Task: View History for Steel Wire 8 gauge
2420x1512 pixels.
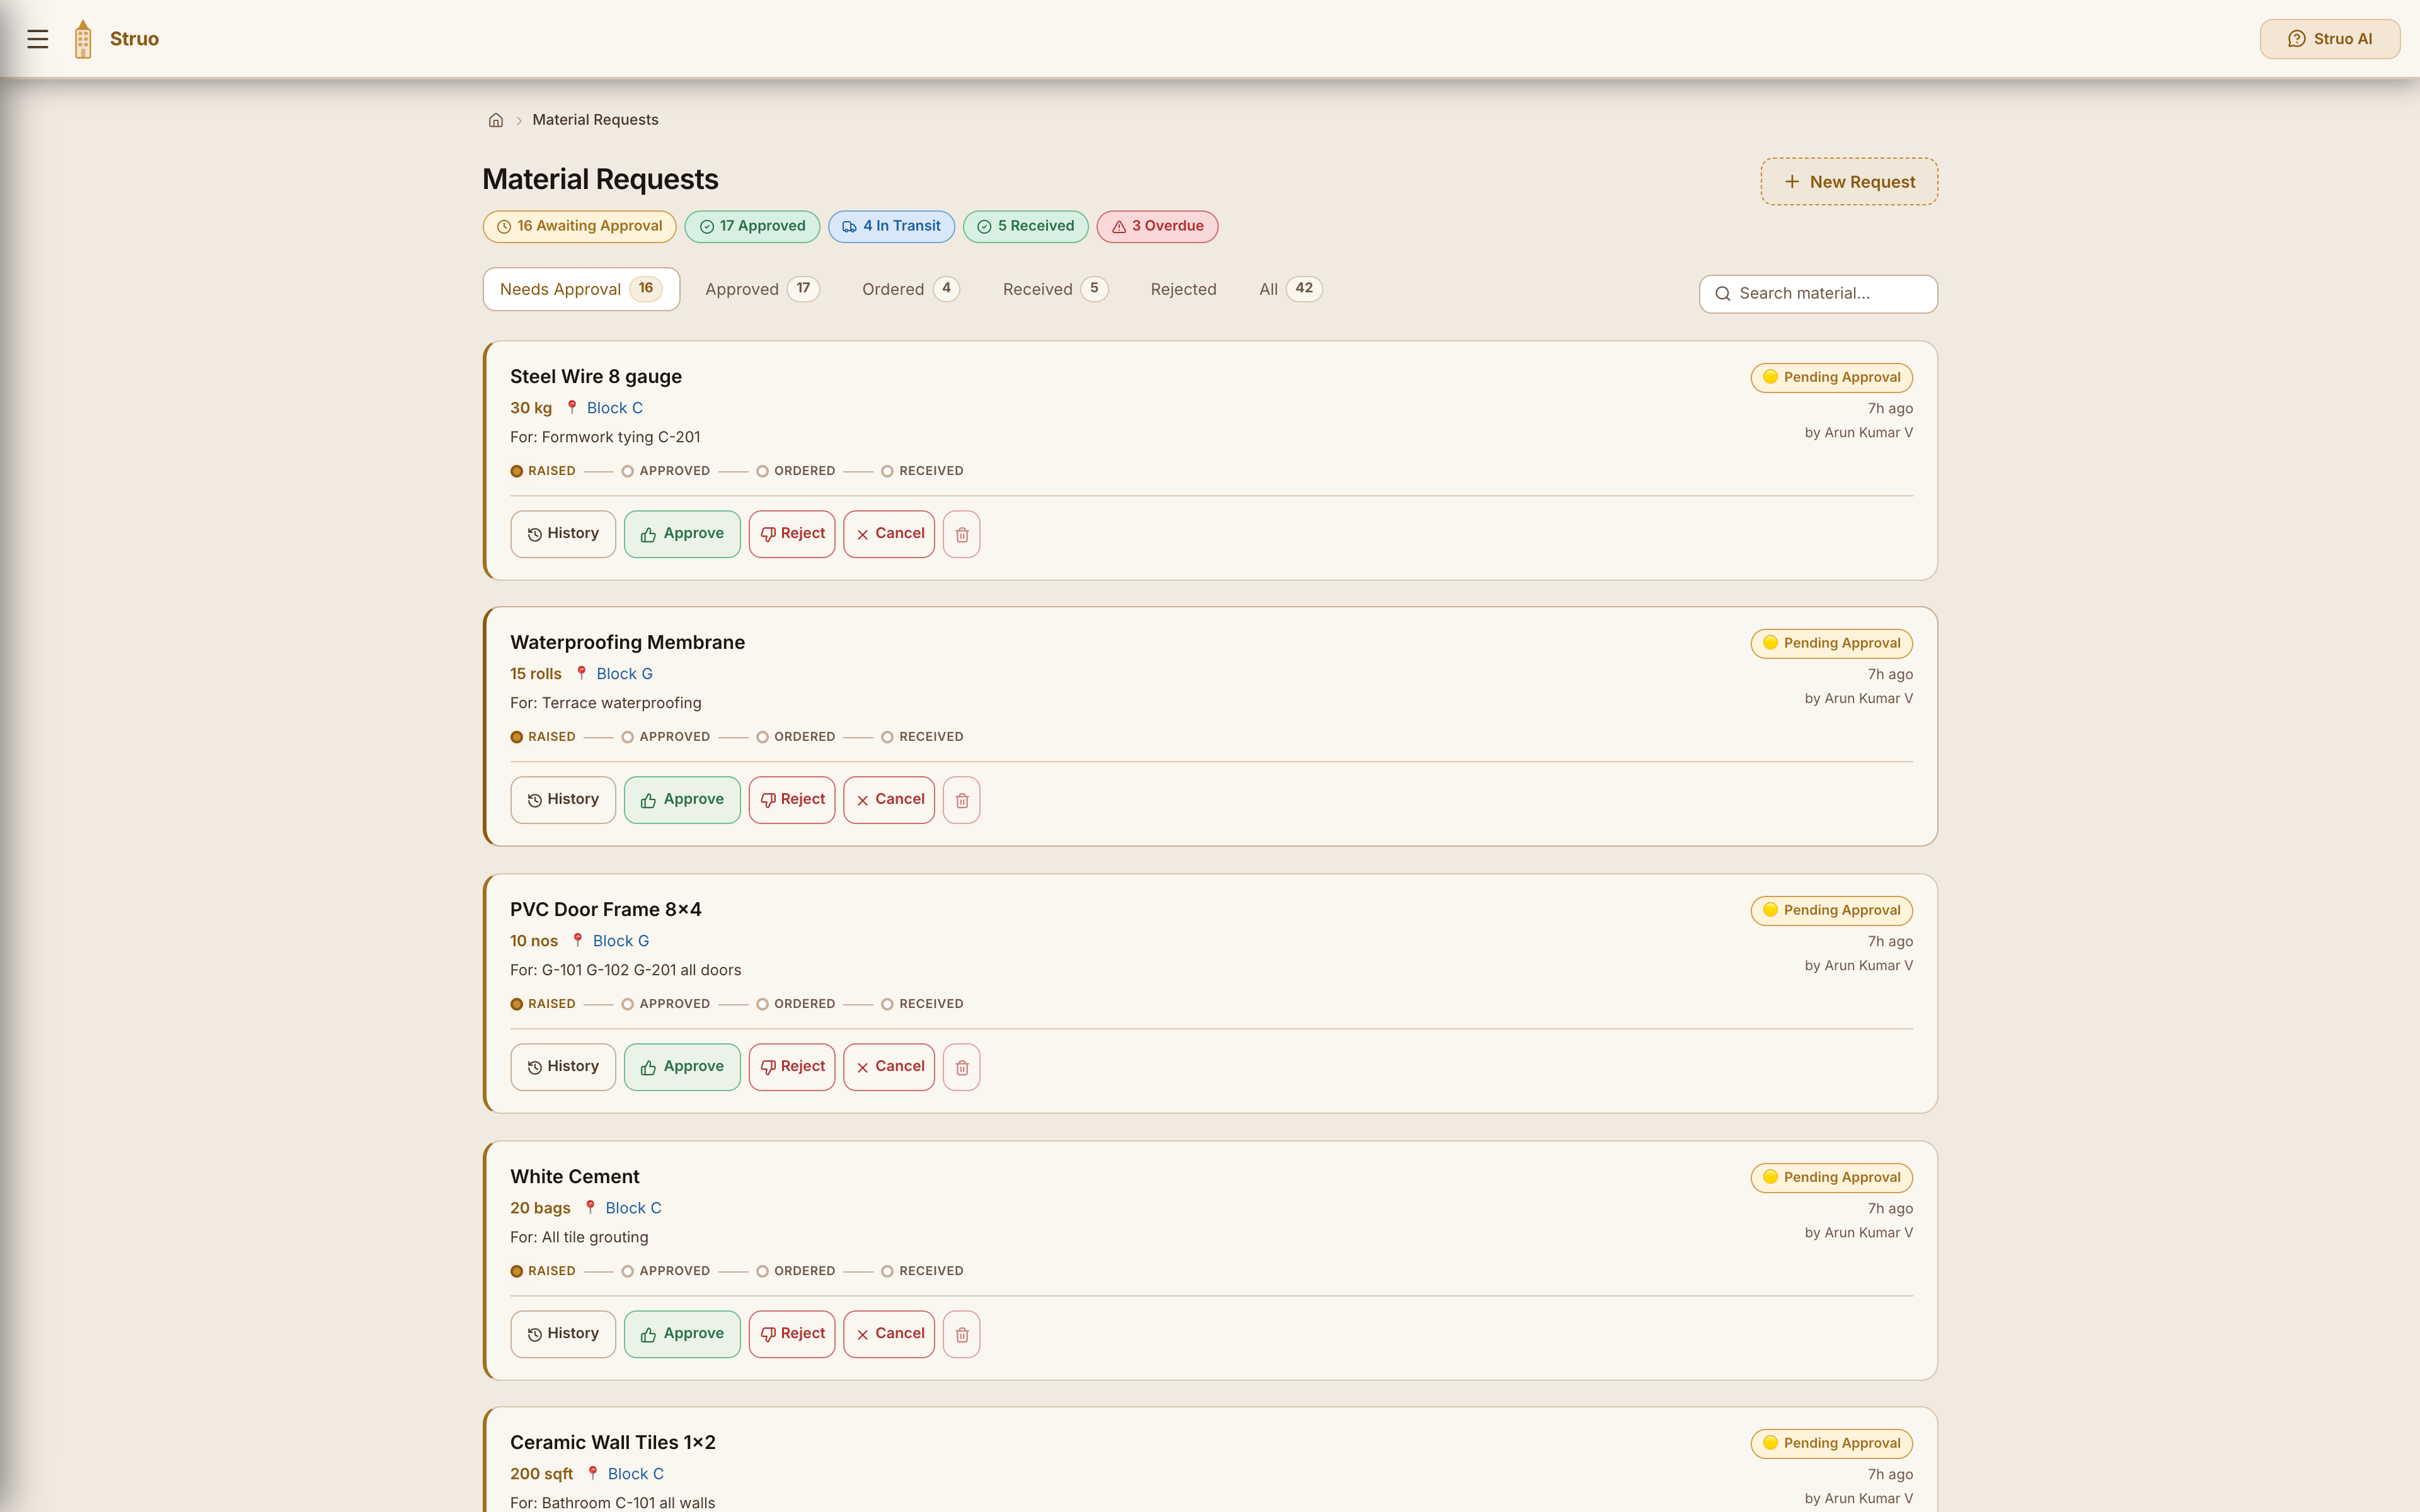Action: coord(563,534)
